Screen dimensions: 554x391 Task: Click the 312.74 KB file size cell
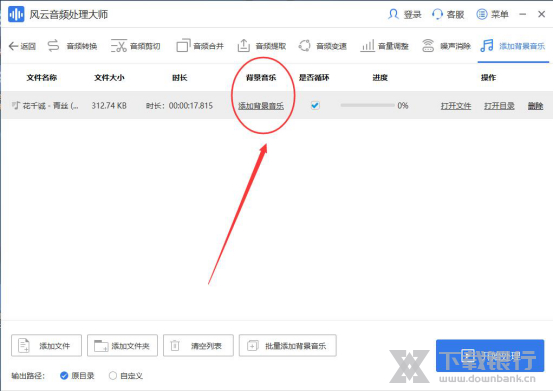[x=109, y=106]
